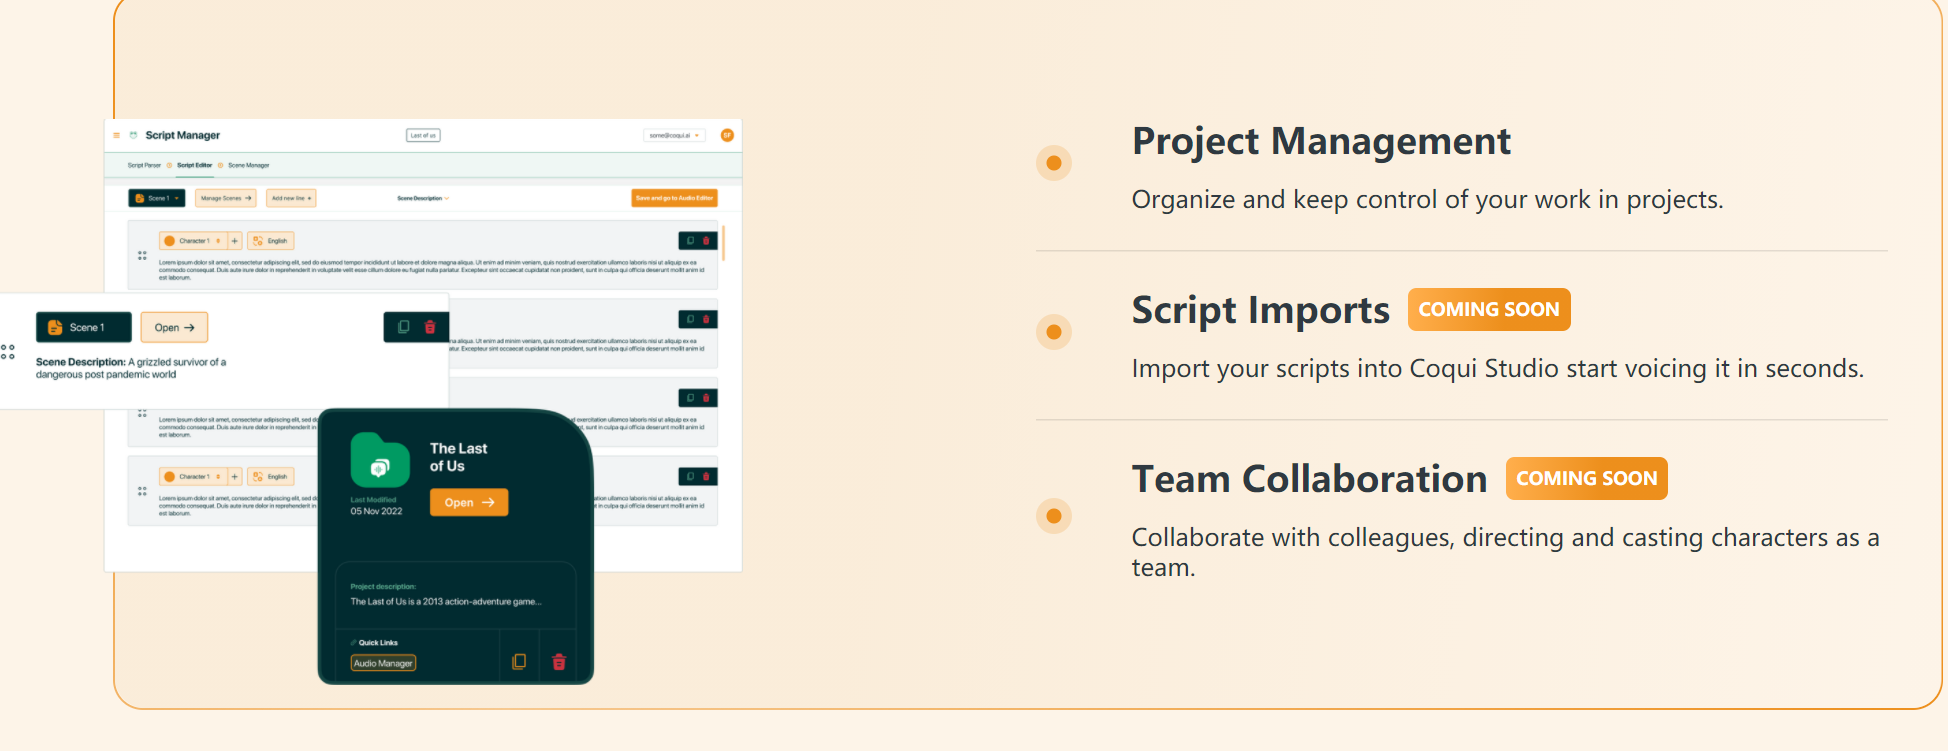Click the Manage Scenes button
The image size is (1948, 751).
click(226, 198)
